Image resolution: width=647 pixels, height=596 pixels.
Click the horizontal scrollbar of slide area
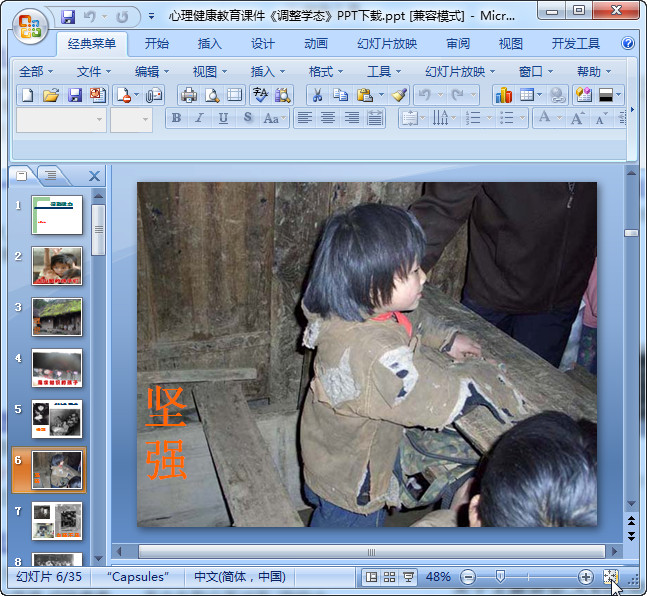click(x=371, y=552)
